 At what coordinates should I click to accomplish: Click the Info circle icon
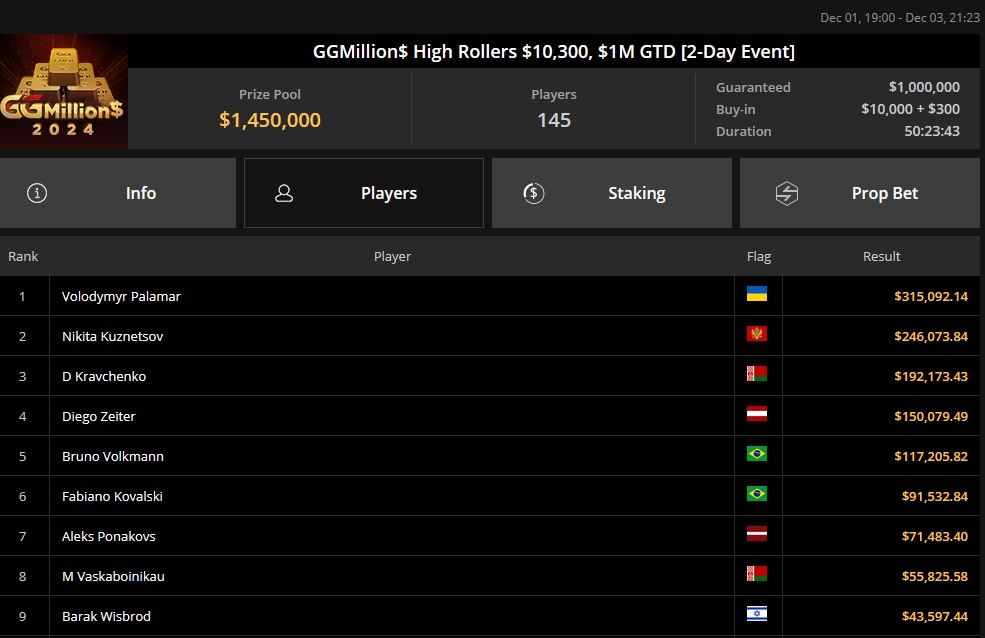point(37,193)
